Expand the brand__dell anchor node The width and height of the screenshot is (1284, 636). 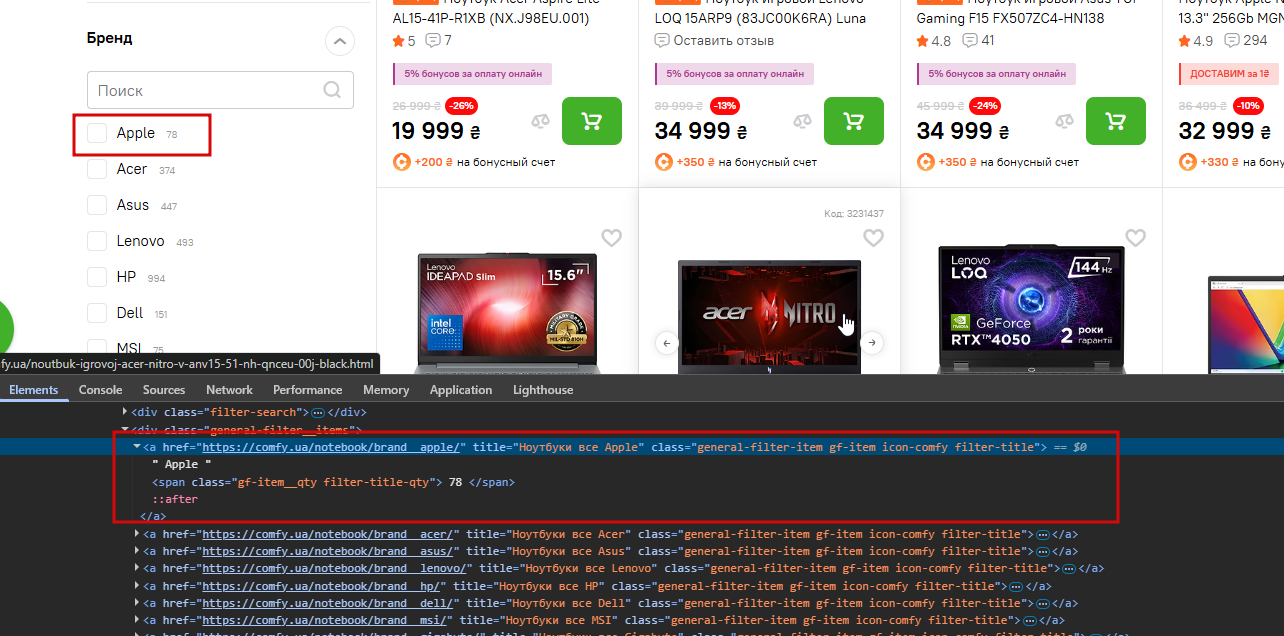[x=137, y=603]
